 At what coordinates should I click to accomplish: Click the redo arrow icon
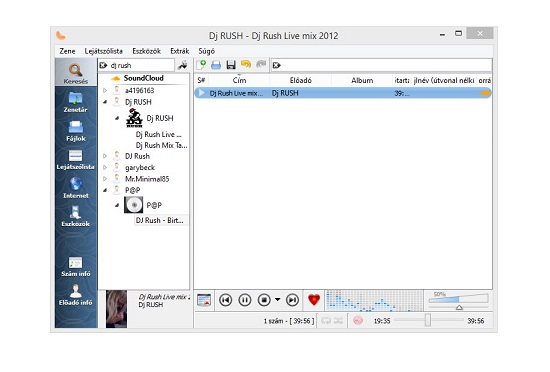click(x=261, y=65)
